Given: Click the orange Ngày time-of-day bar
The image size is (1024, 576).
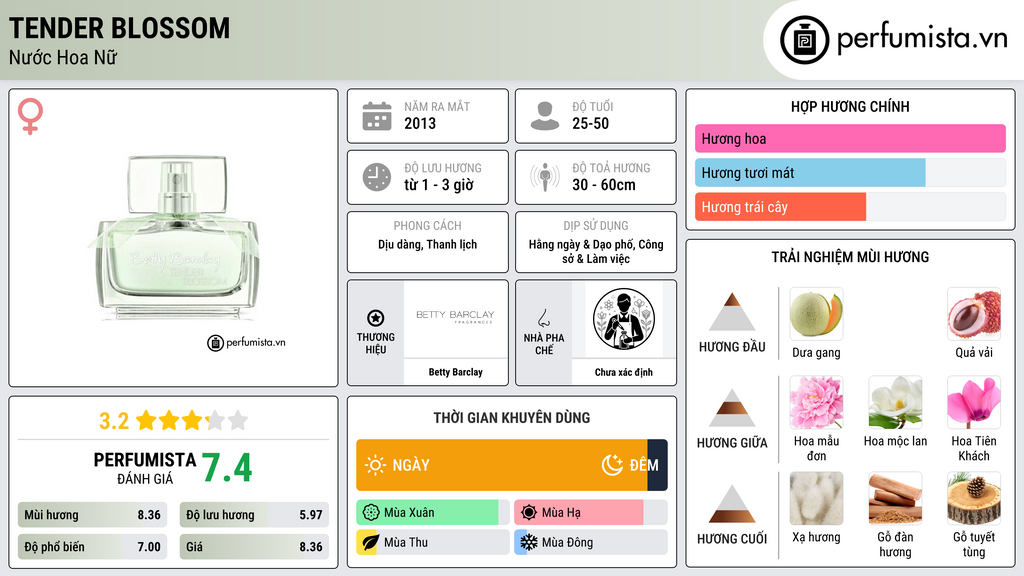Looking at the screenshot, I should (502, 465).
